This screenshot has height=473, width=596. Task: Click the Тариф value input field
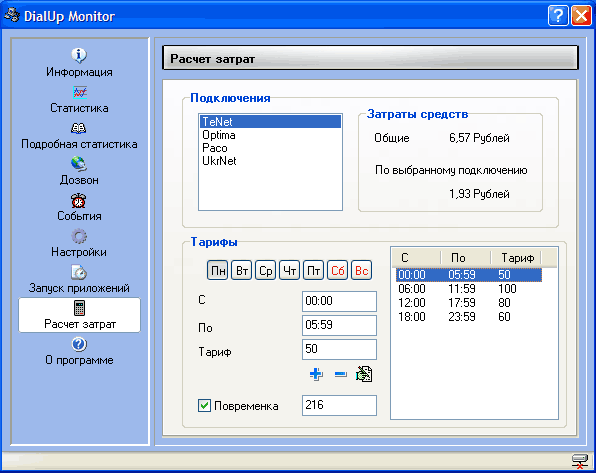click(339, 349)
